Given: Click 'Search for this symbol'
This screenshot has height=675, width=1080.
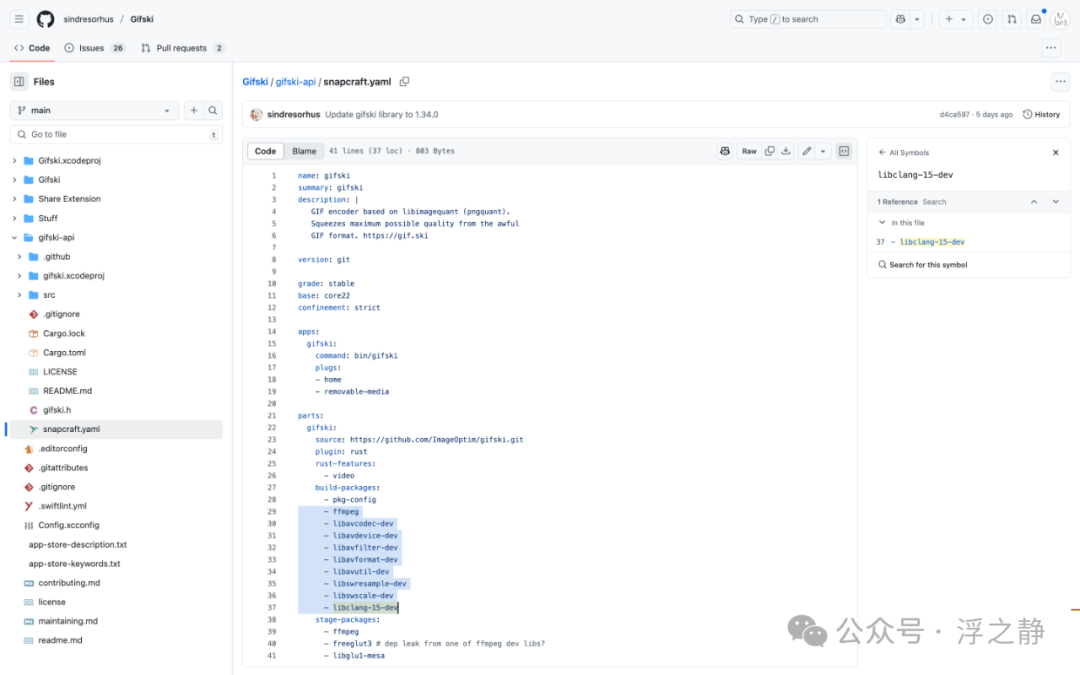Looking at the screenshot, I should (x=922, y=264).
